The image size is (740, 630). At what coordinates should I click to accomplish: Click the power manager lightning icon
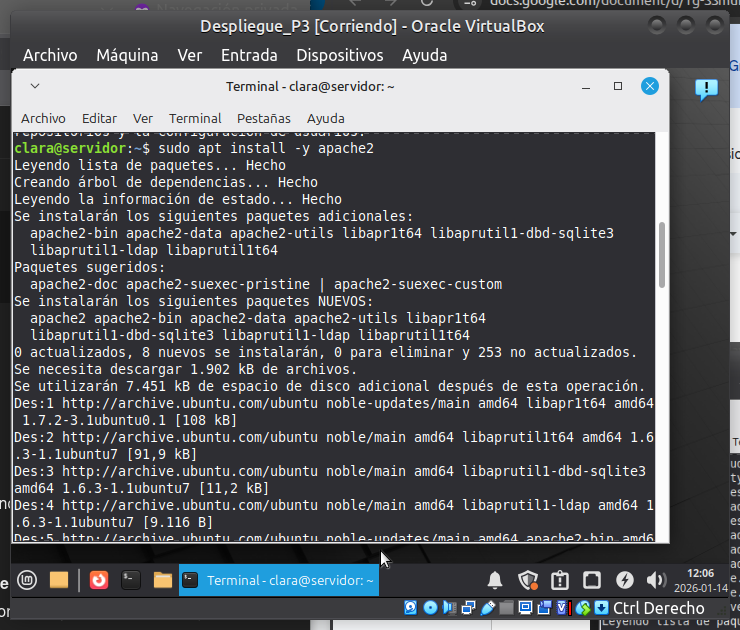tap(625, 580)
